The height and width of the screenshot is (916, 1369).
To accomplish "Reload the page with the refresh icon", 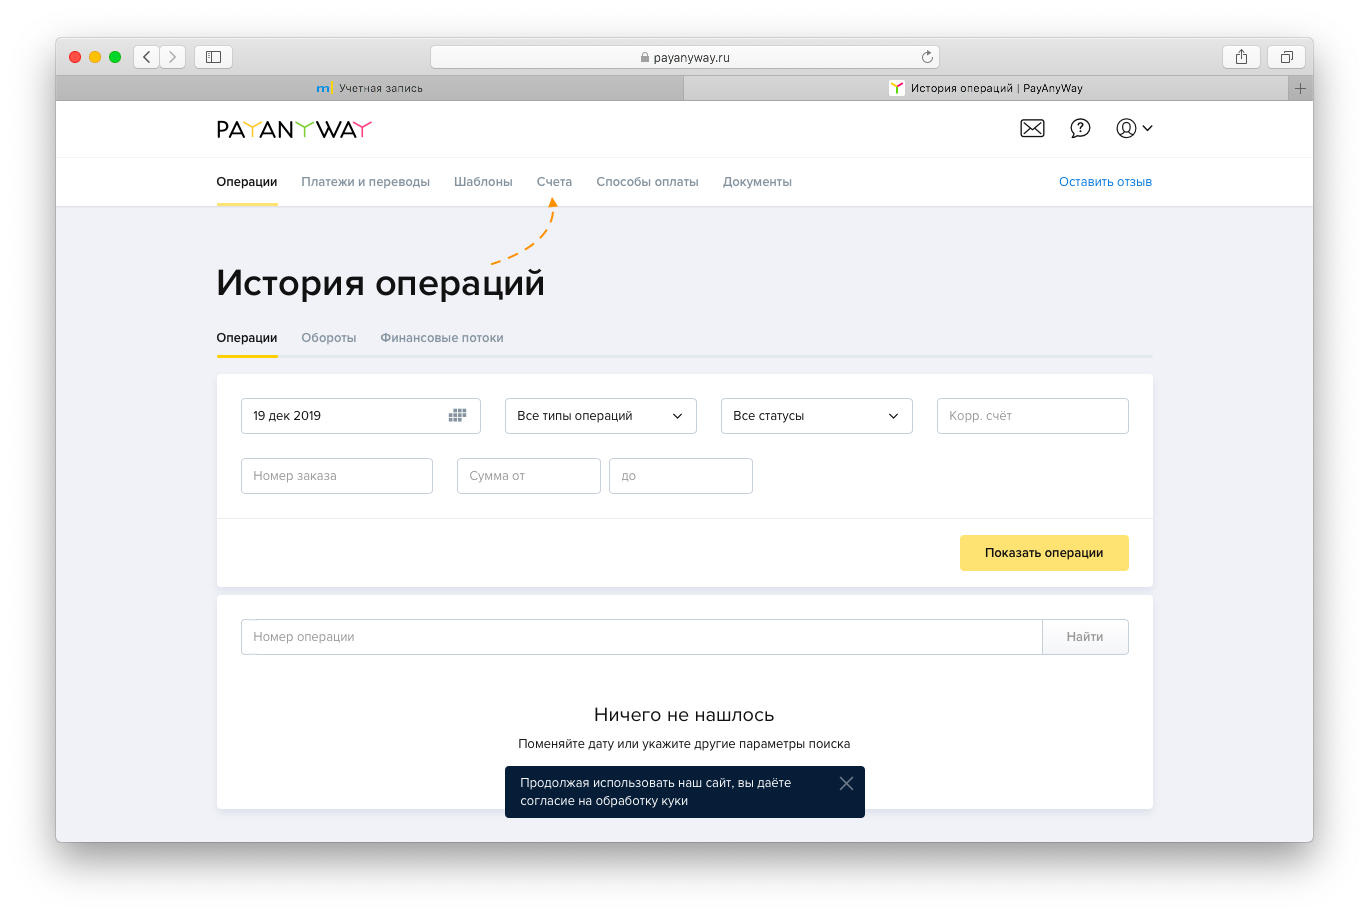I will pyautogui.click(x=927, y=57).
